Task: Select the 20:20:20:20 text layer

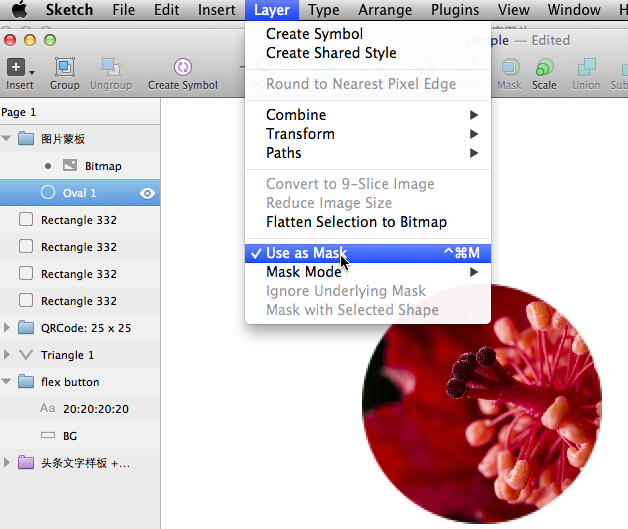Action: pyautogui.click(x=95, y=409)
